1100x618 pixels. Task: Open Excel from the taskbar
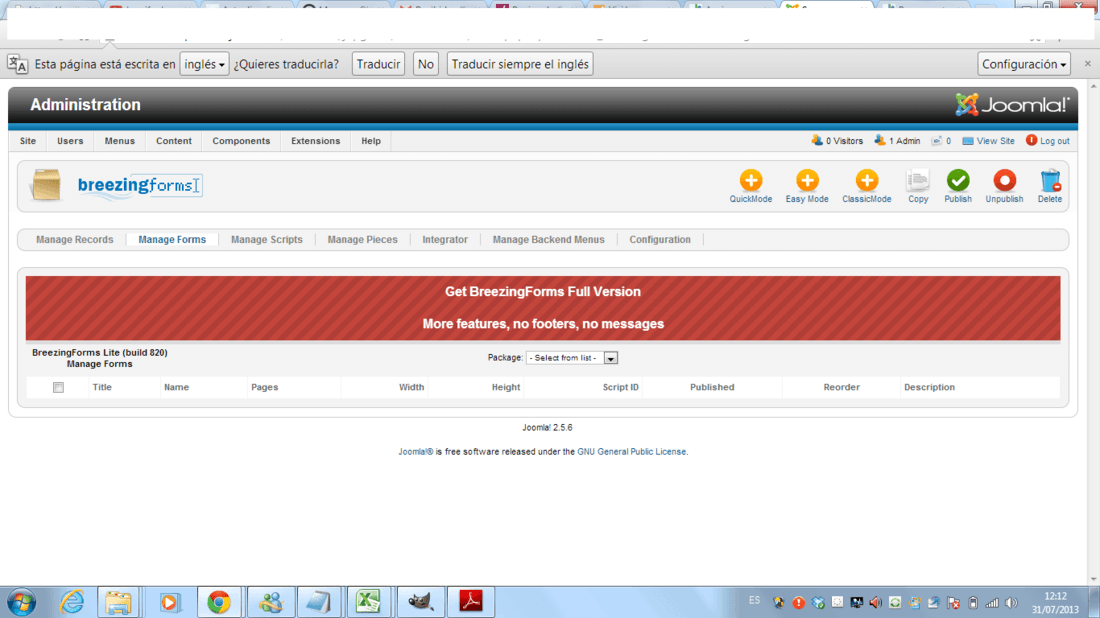tap(368, 602)
